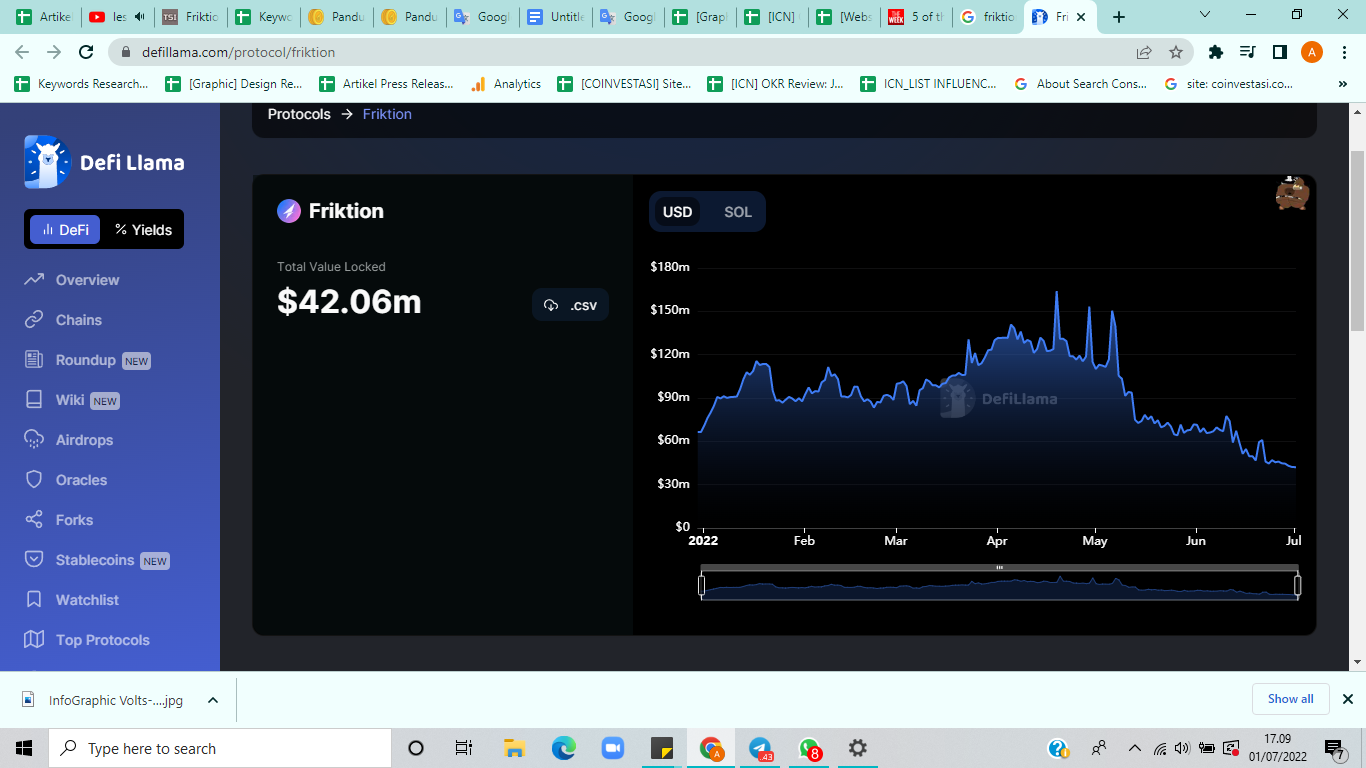The image size is (1366, 768).
Task: Open WhatsApp from the taskbar
Action: tap(809, 748)
